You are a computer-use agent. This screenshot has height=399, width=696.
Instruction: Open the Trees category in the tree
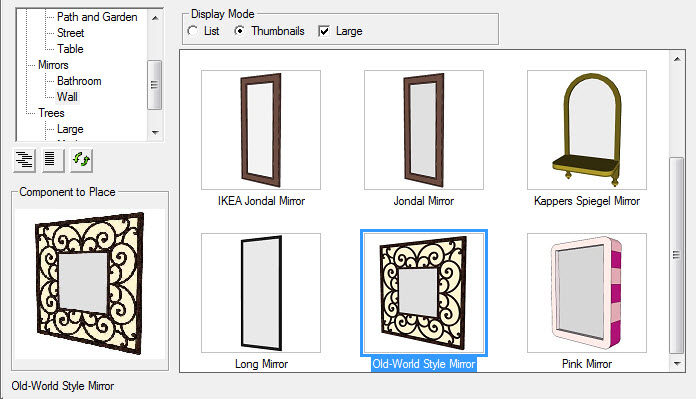pos(51,113)
